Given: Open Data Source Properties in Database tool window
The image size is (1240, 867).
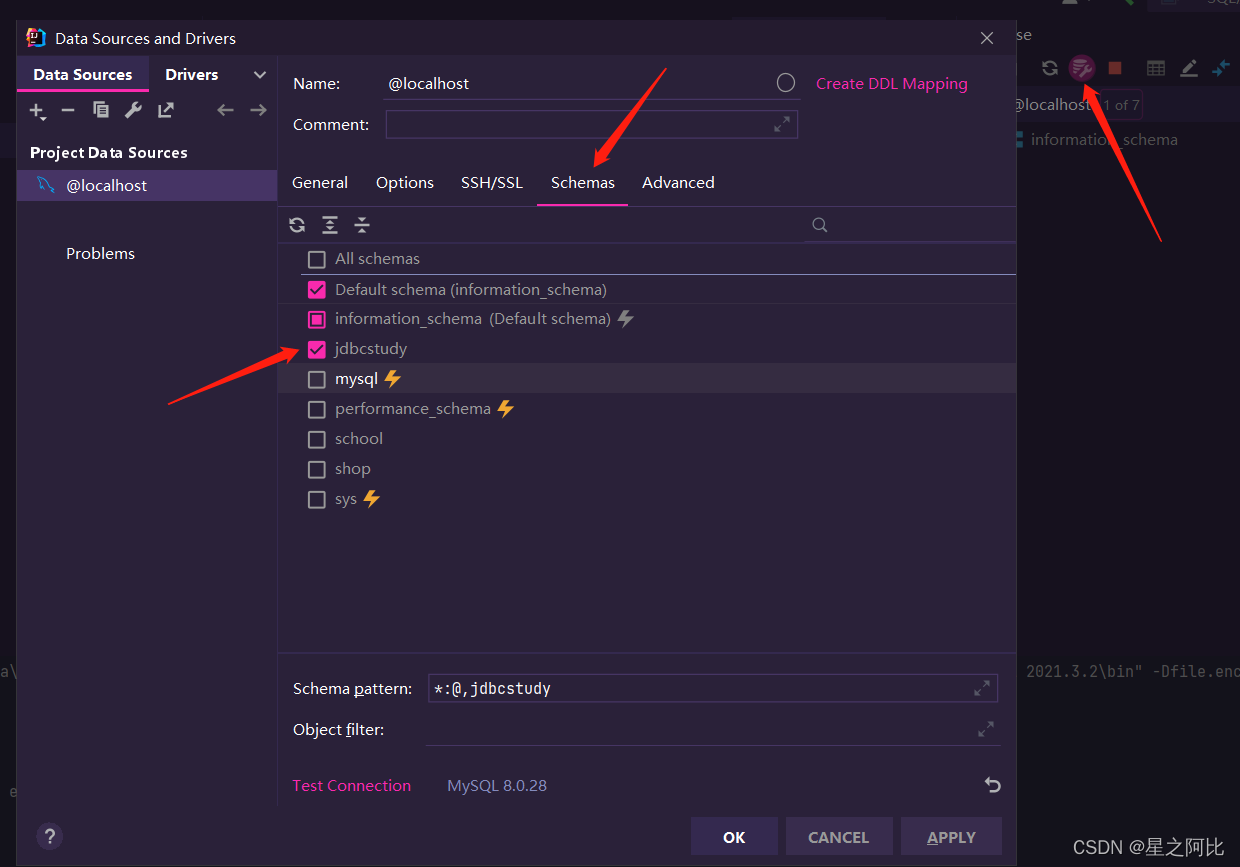Looking at the screenshot, I should coord(1082,68).
